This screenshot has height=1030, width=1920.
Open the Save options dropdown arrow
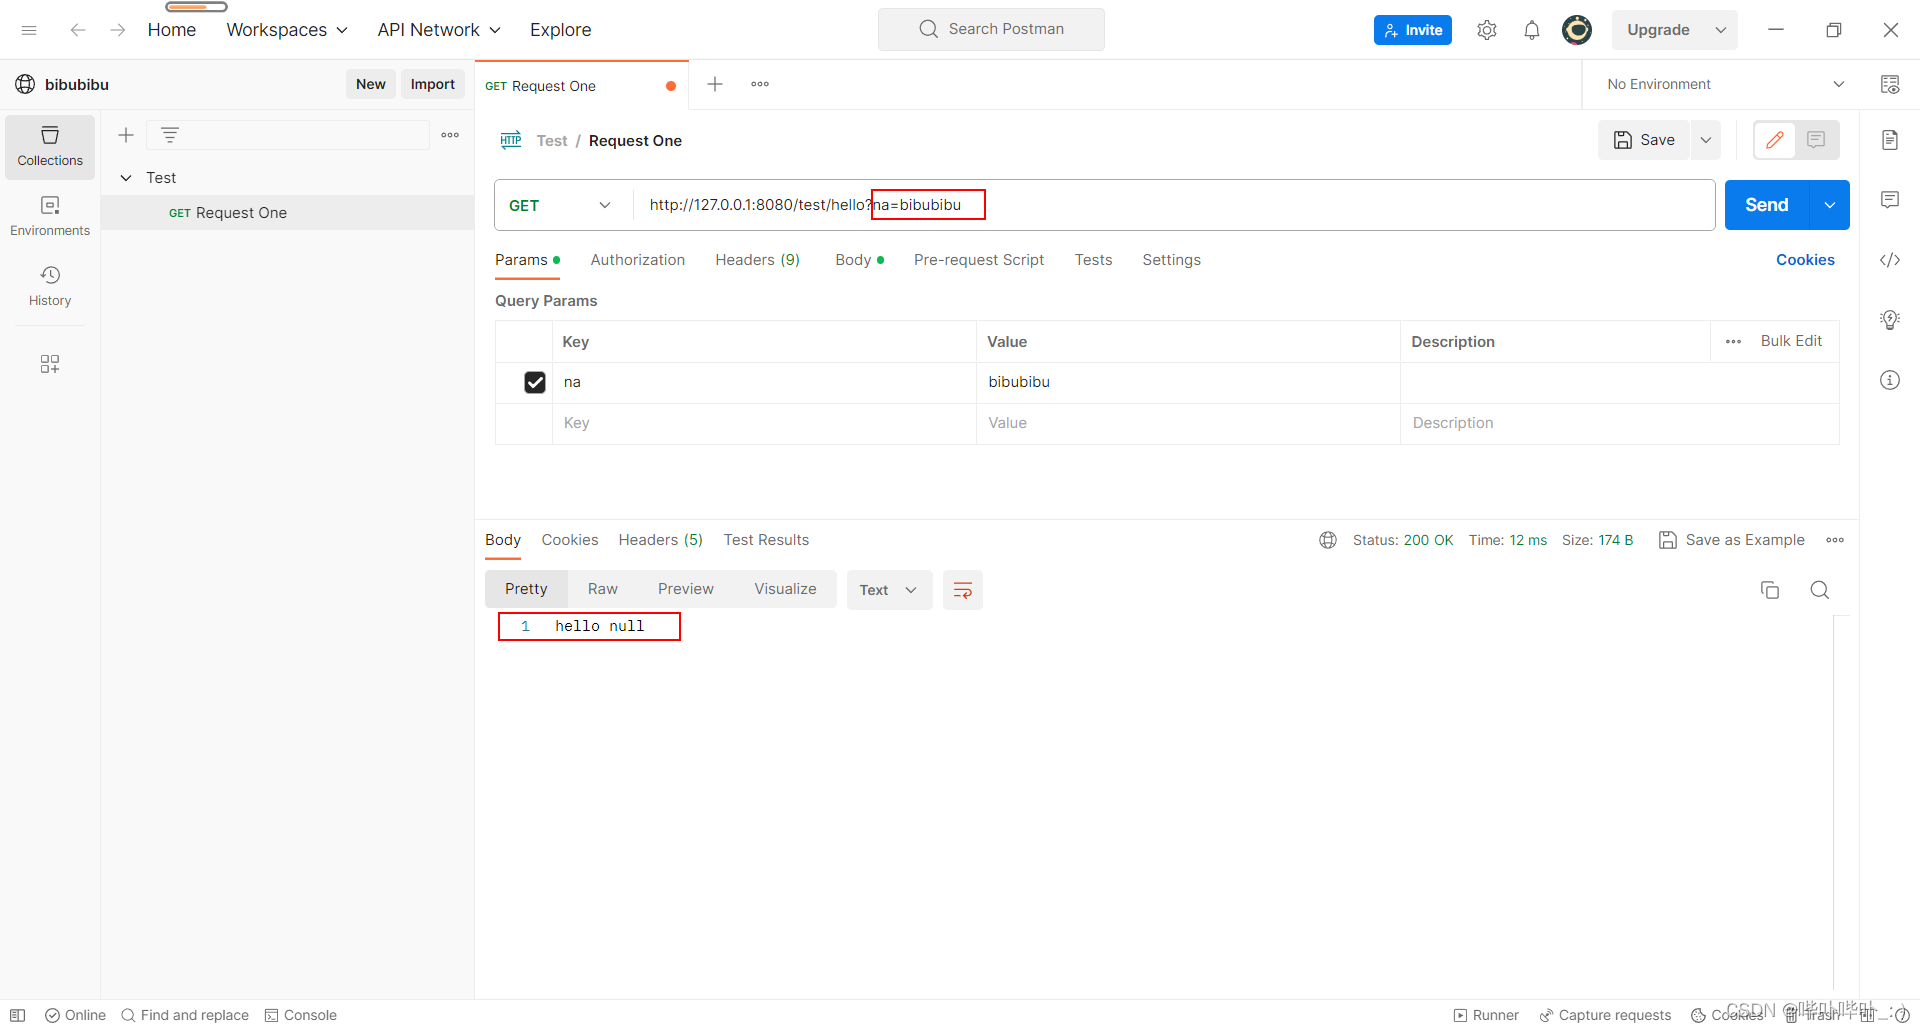pos(1706,140)
